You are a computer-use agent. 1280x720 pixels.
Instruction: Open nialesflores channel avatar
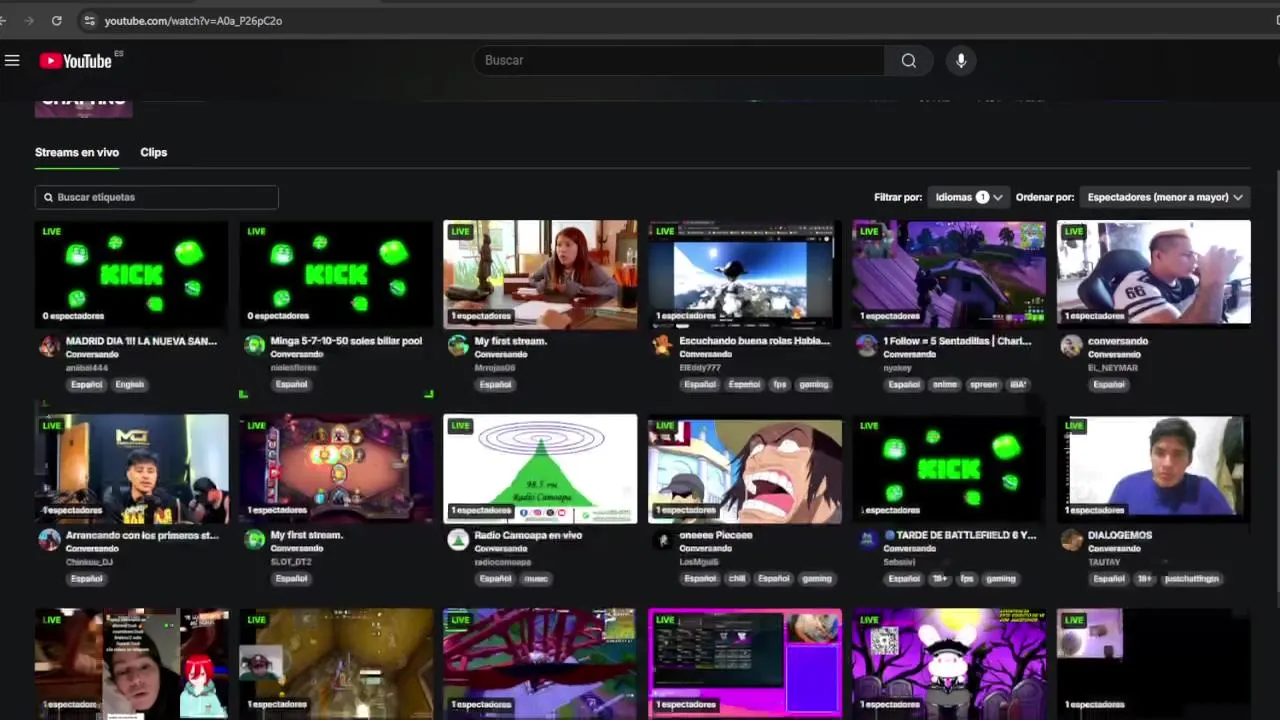254,346
